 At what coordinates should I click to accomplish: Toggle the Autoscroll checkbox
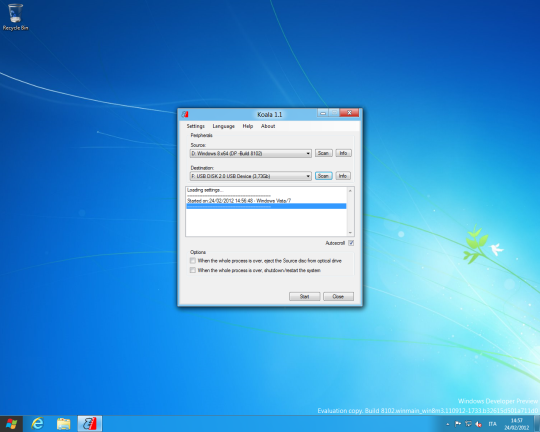point(351,243)
